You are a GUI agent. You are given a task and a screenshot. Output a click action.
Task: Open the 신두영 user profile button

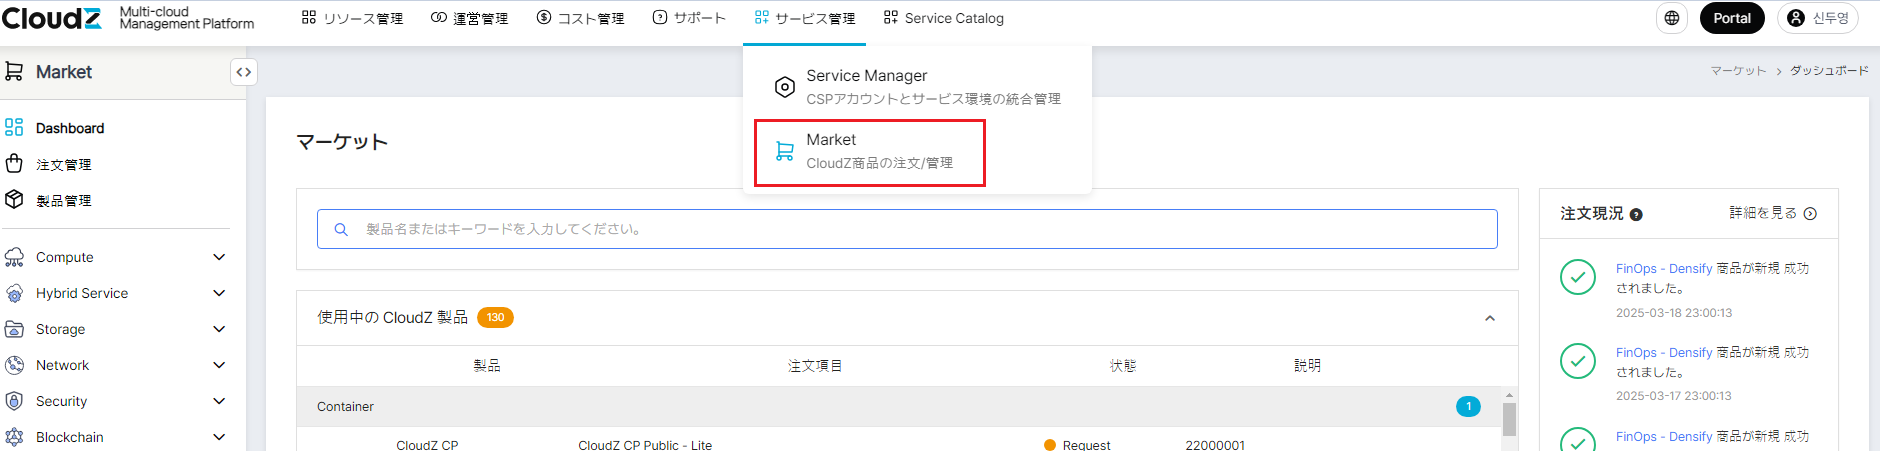tap(1818, 18)
